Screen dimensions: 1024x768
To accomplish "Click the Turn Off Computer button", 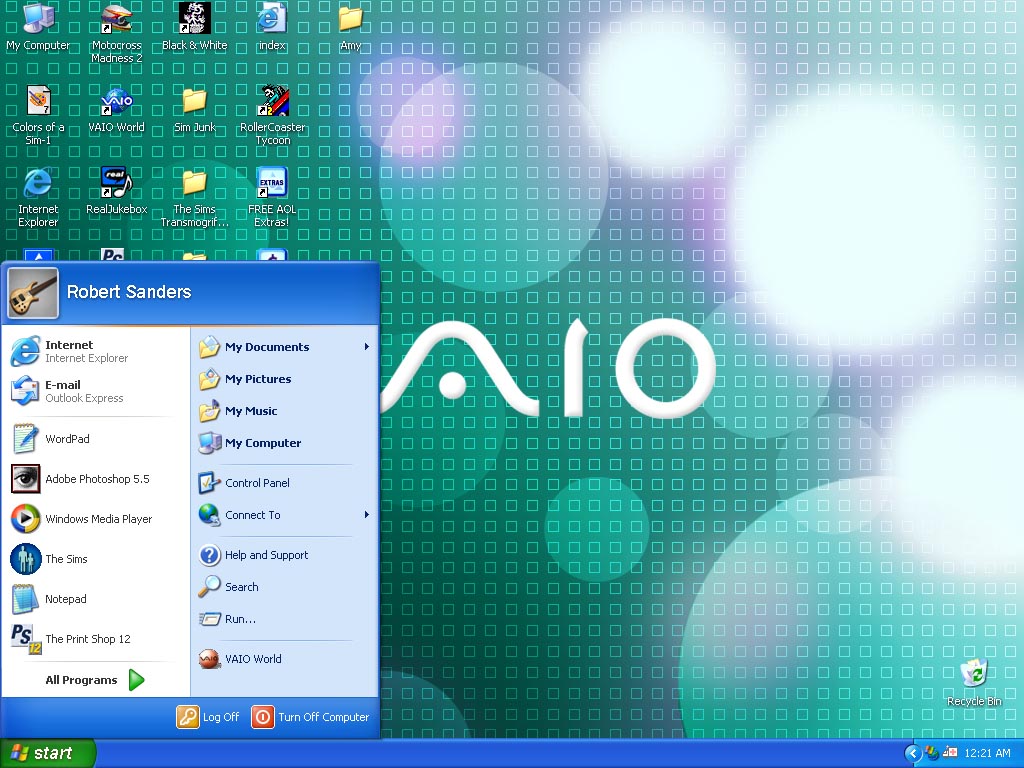I will [x=310, y=717].
